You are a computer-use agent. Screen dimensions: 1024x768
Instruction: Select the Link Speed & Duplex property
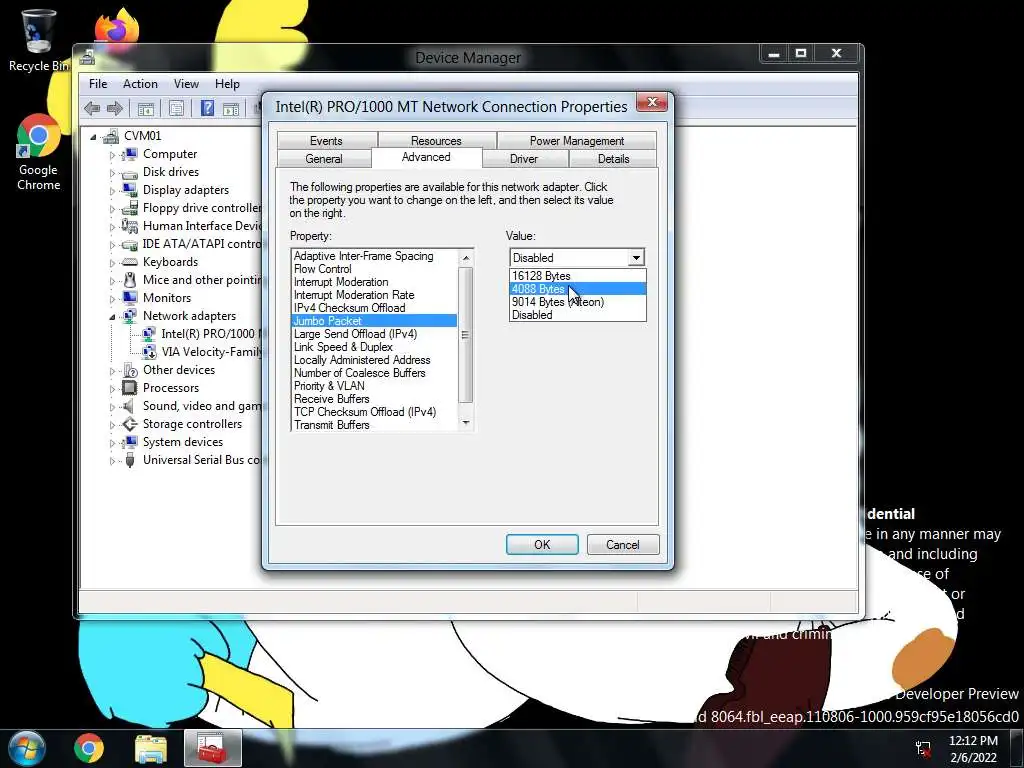[374, 347]
